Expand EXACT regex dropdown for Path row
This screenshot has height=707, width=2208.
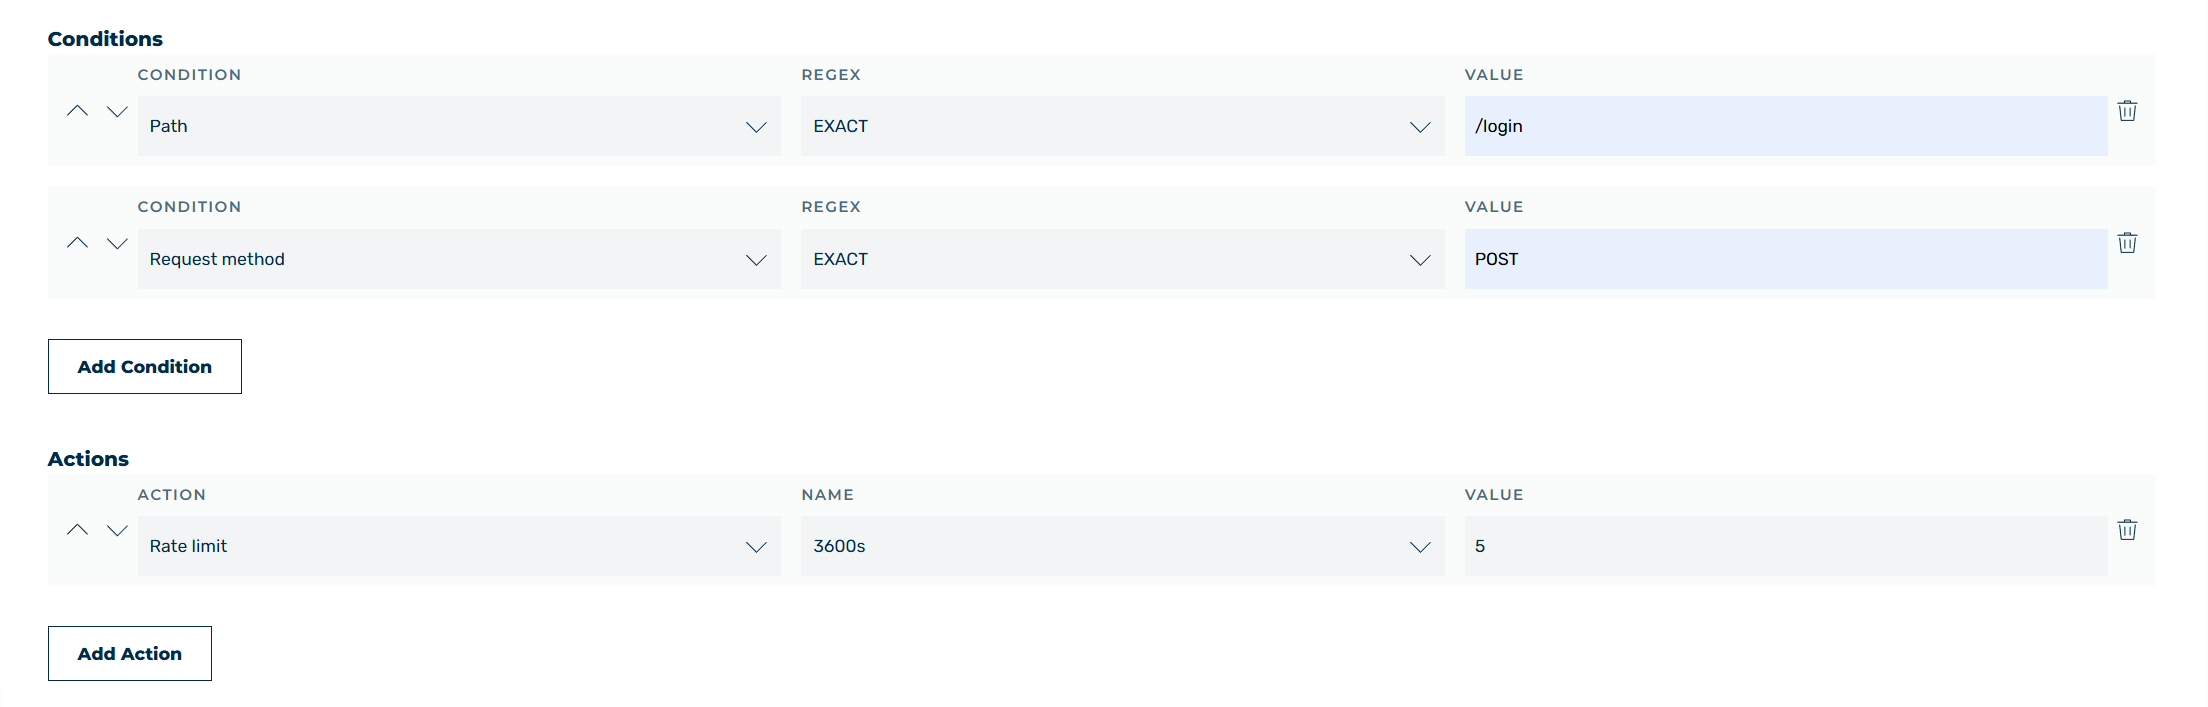pyautogui.click(x=1122, y=126)
